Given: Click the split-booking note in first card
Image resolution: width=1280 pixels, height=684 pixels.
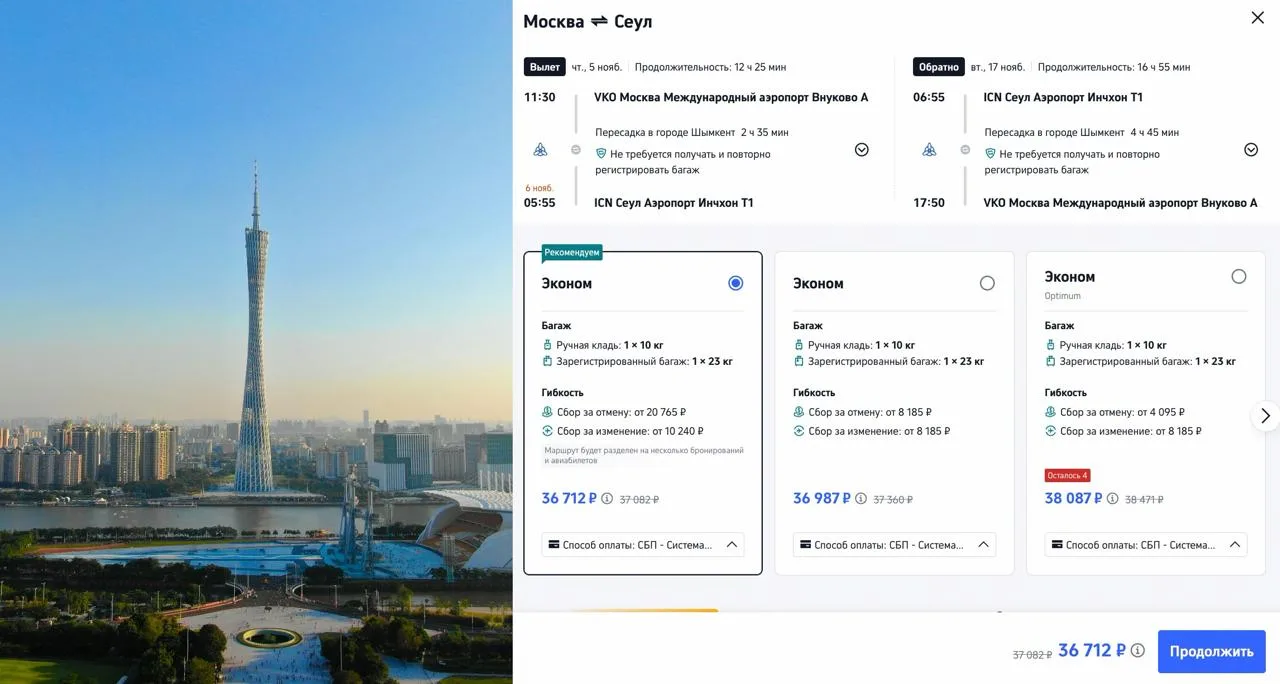Looking at the screenshot, I should (644, 455).
